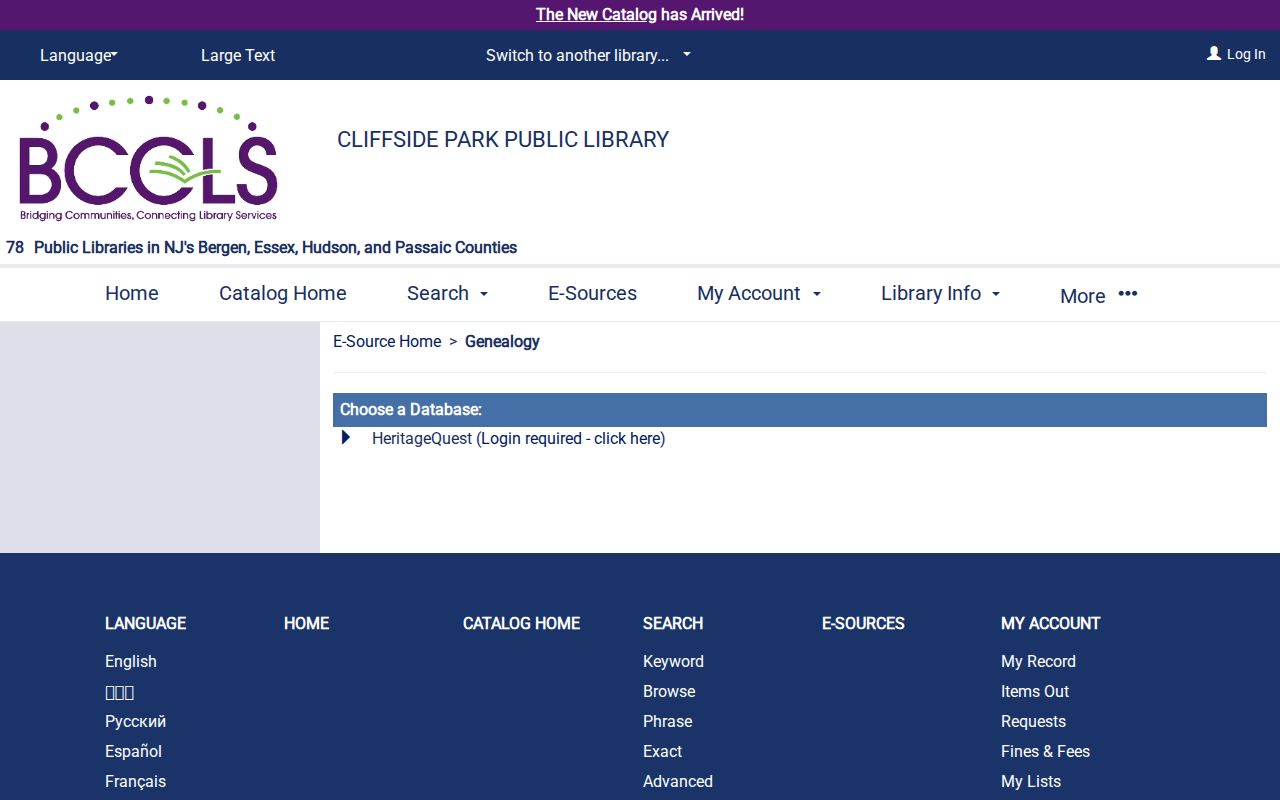Click the footer SEARCH heading

click(x=673, y=623)
